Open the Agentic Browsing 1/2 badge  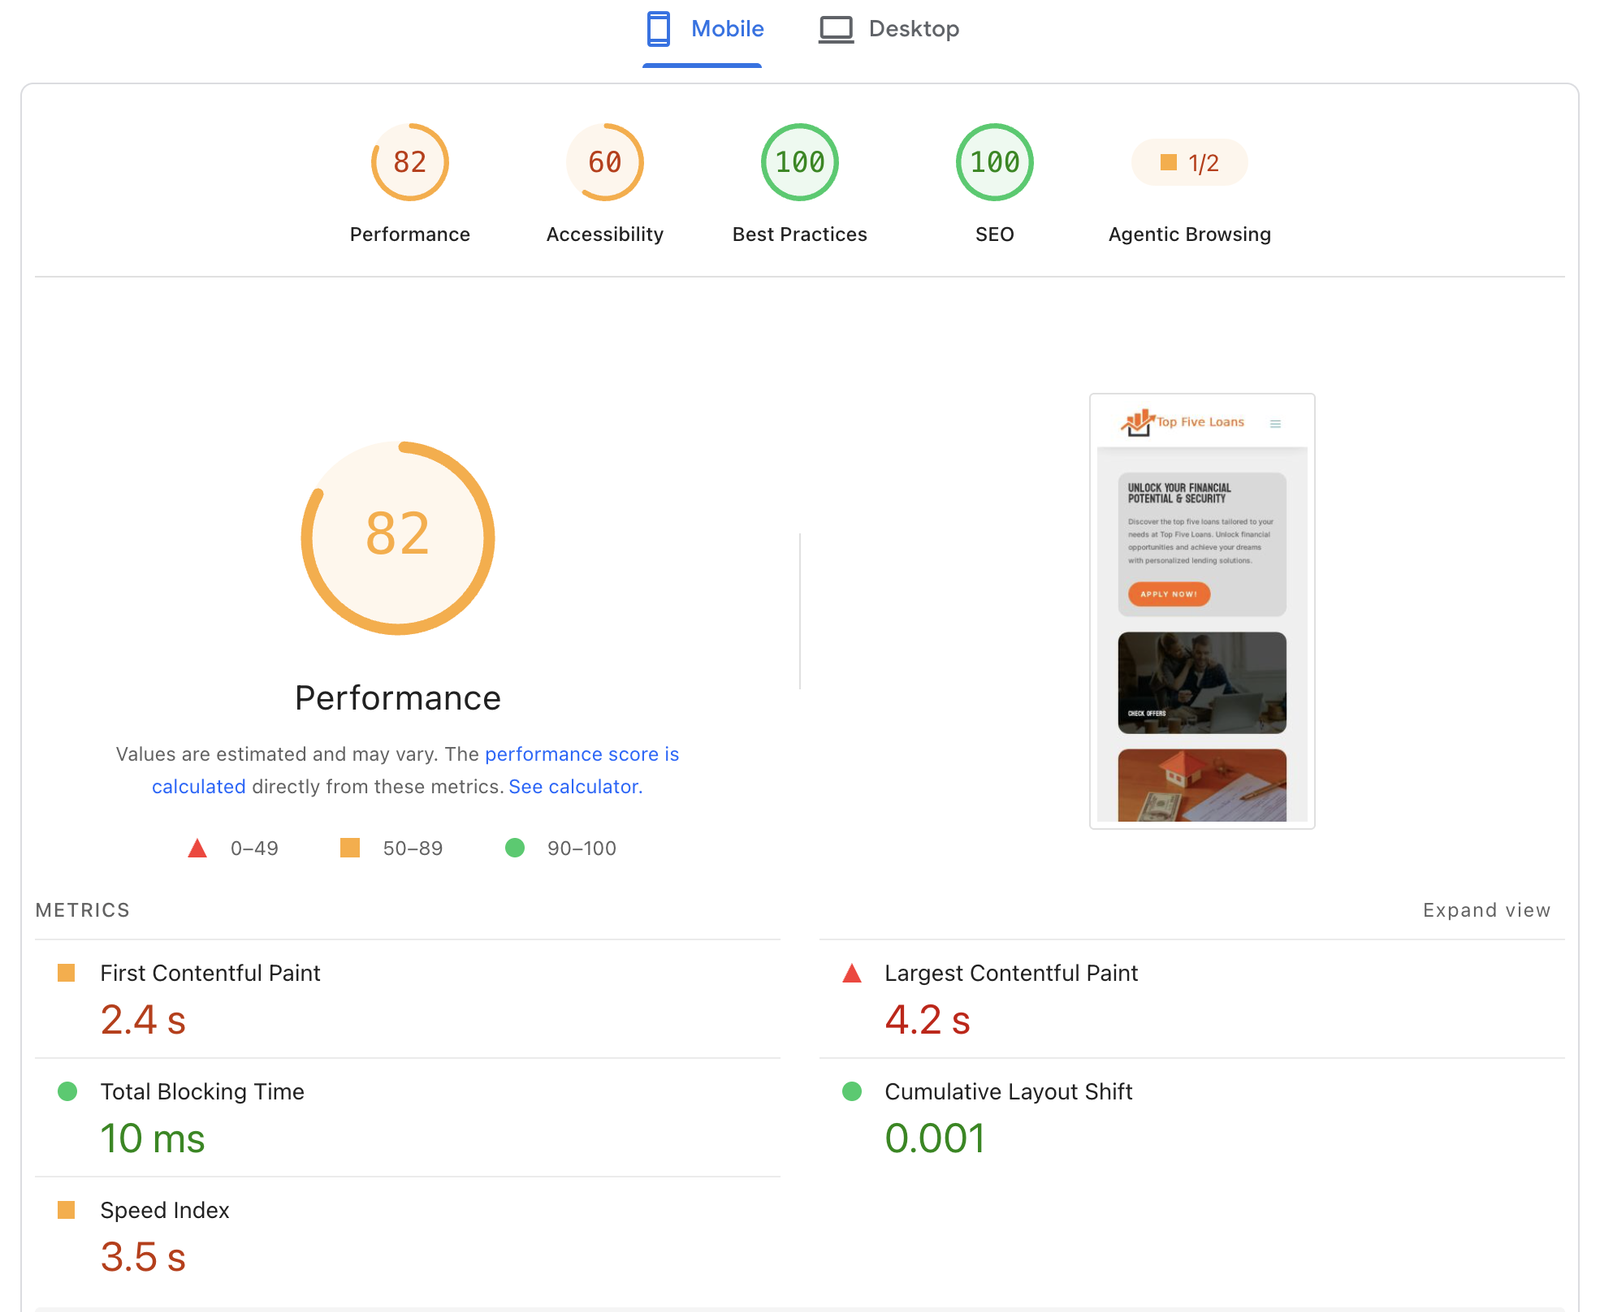(x=1190, y=162)
